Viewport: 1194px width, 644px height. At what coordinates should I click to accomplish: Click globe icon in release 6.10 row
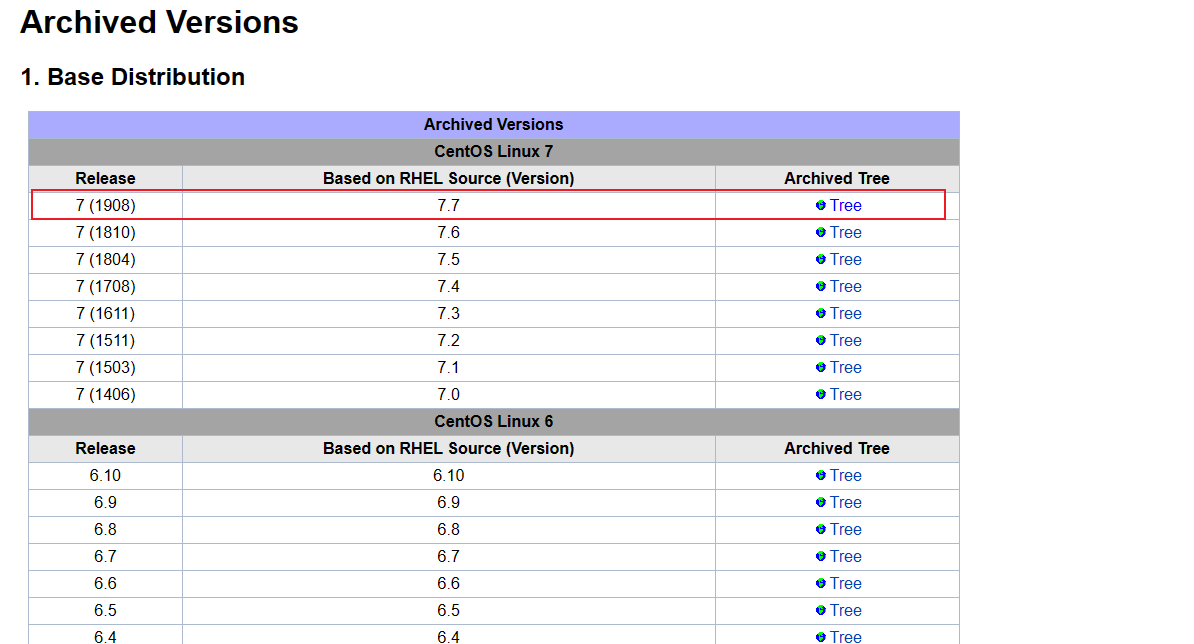[x=820, y=476]
